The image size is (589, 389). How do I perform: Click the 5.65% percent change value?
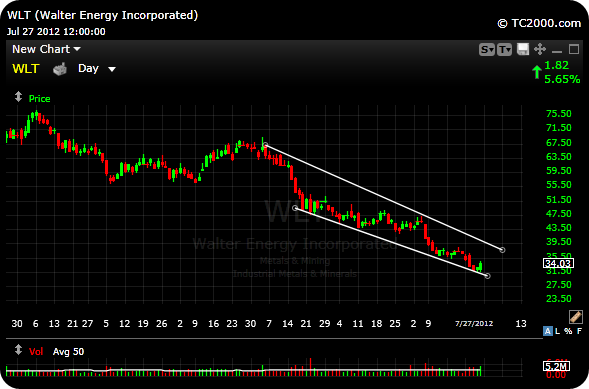click(x=562, y=79)
